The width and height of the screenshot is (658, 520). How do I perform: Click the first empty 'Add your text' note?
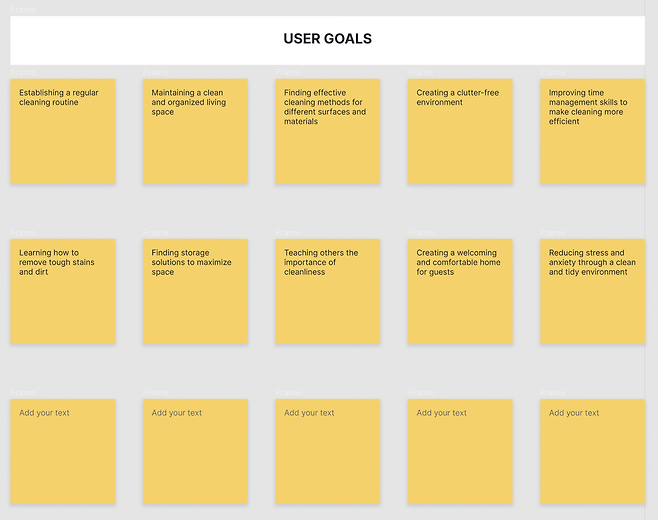[63, 451]
